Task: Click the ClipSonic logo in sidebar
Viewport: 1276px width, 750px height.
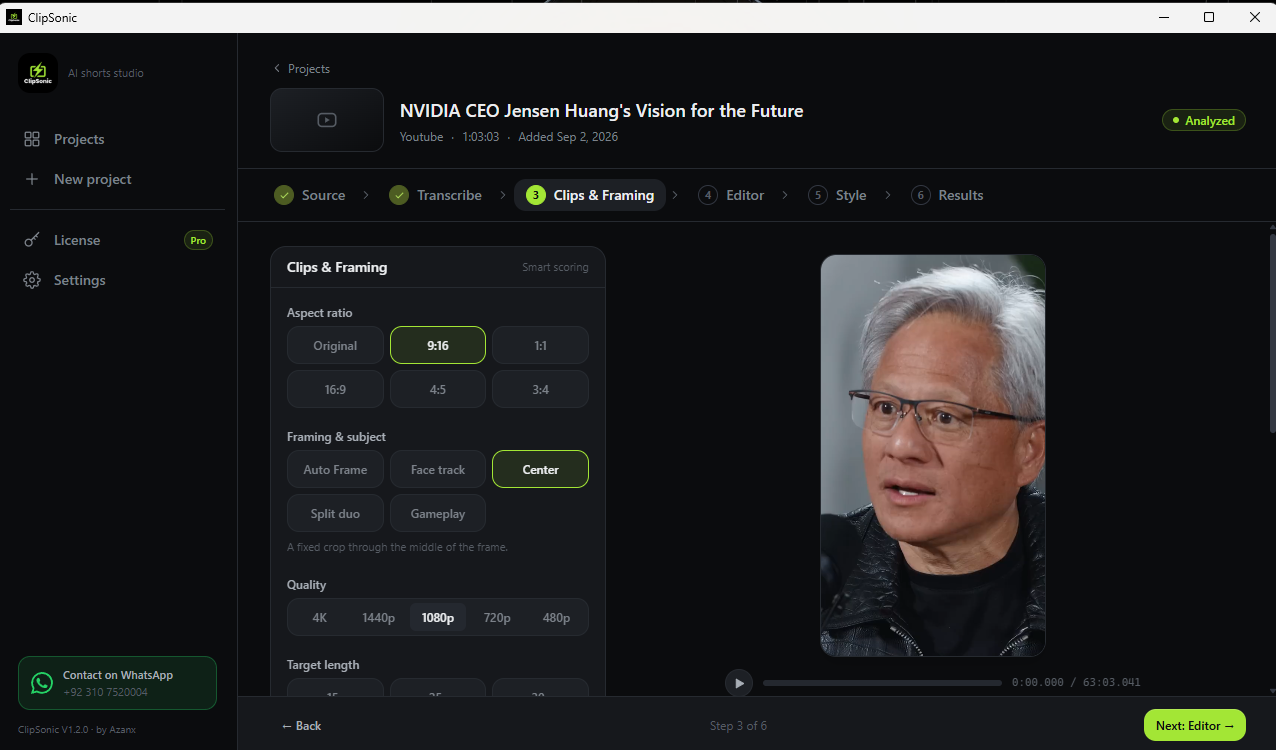Action: (38, 73)
